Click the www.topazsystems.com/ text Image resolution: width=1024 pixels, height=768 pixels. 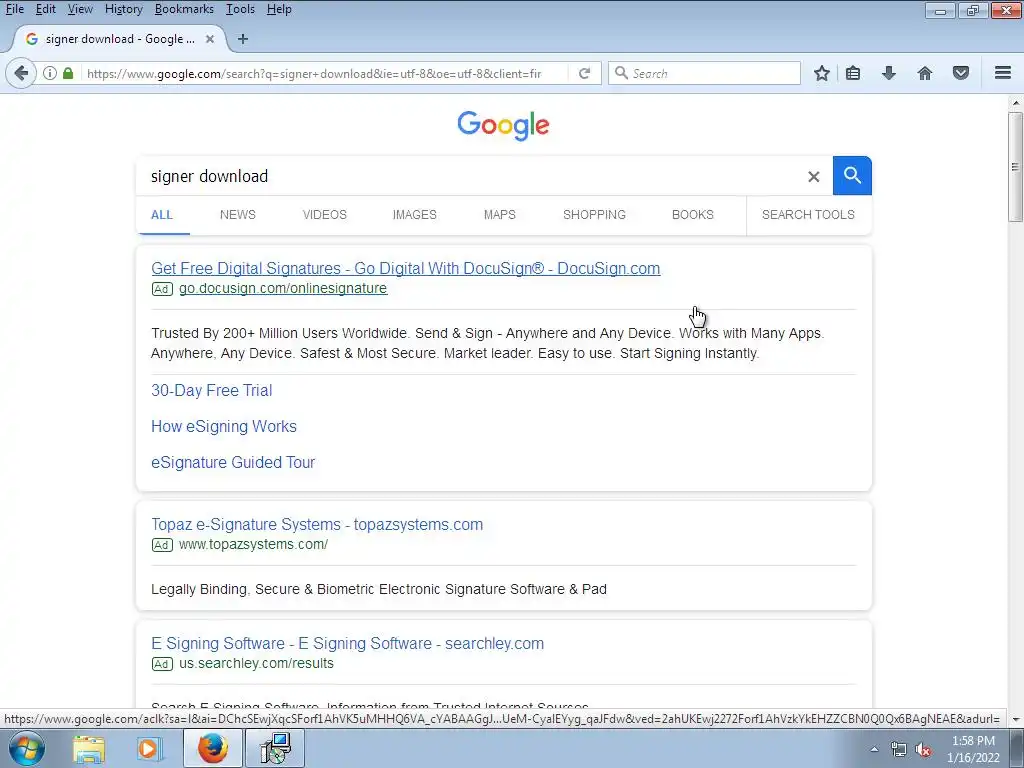(x=253, y=544)
